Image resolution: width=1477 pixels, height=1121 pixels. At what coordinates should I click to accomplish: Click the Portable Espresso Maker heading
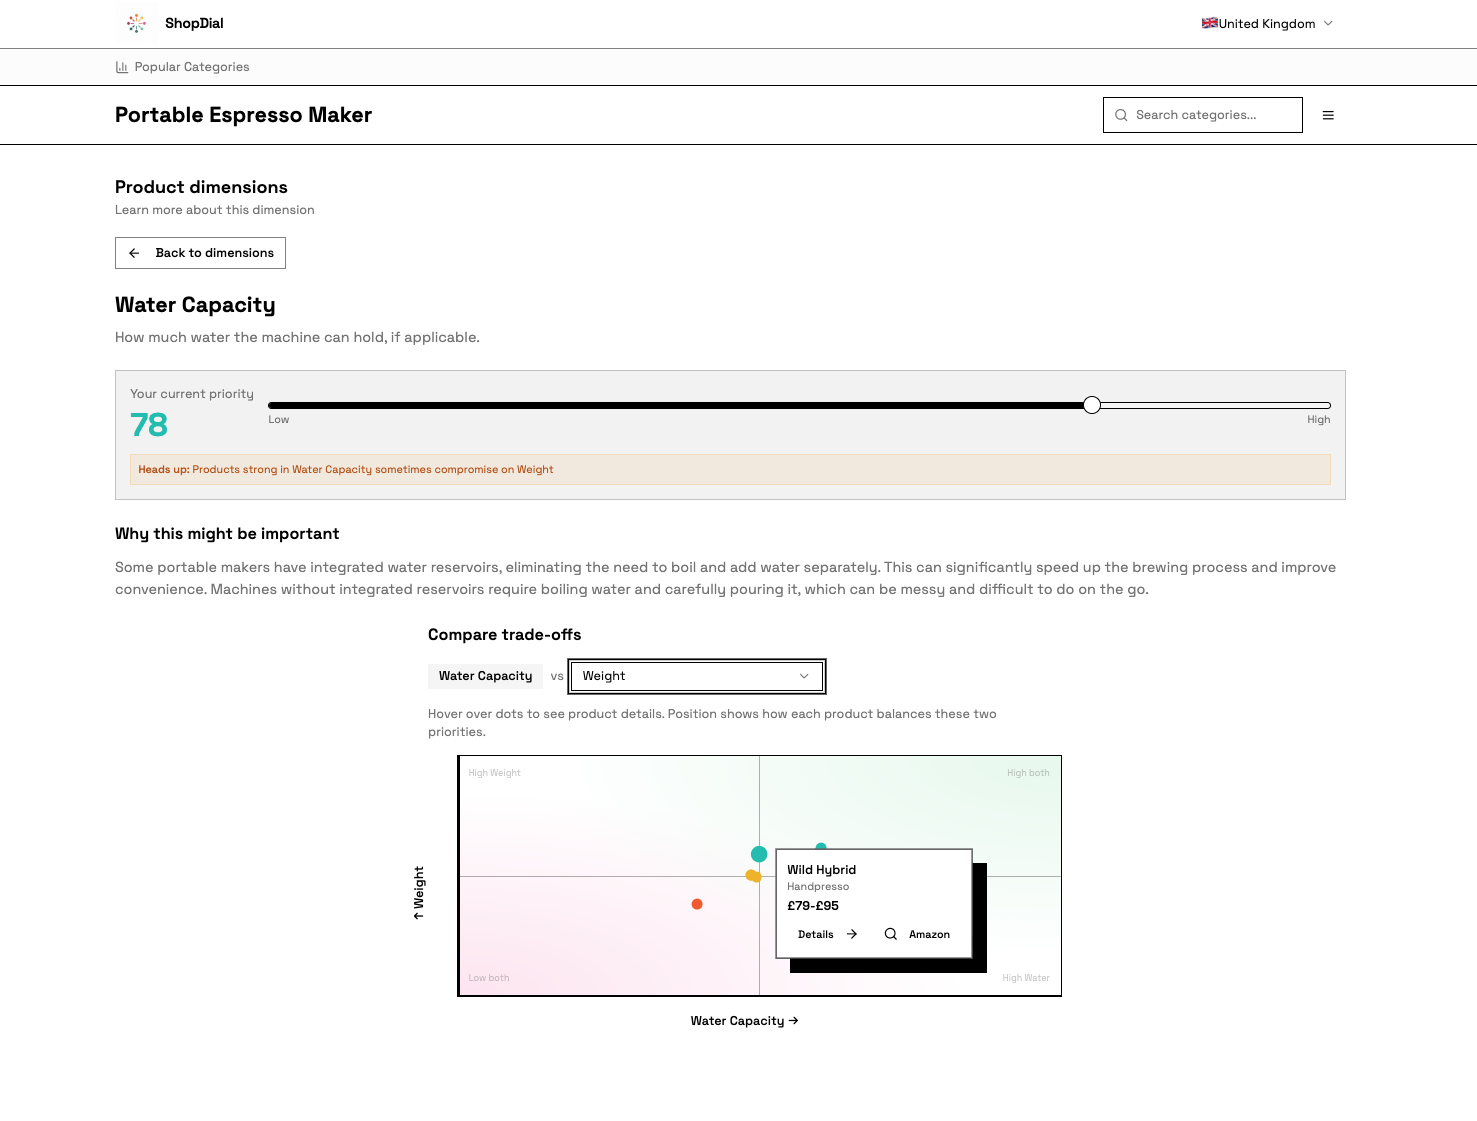click(243, 115)
